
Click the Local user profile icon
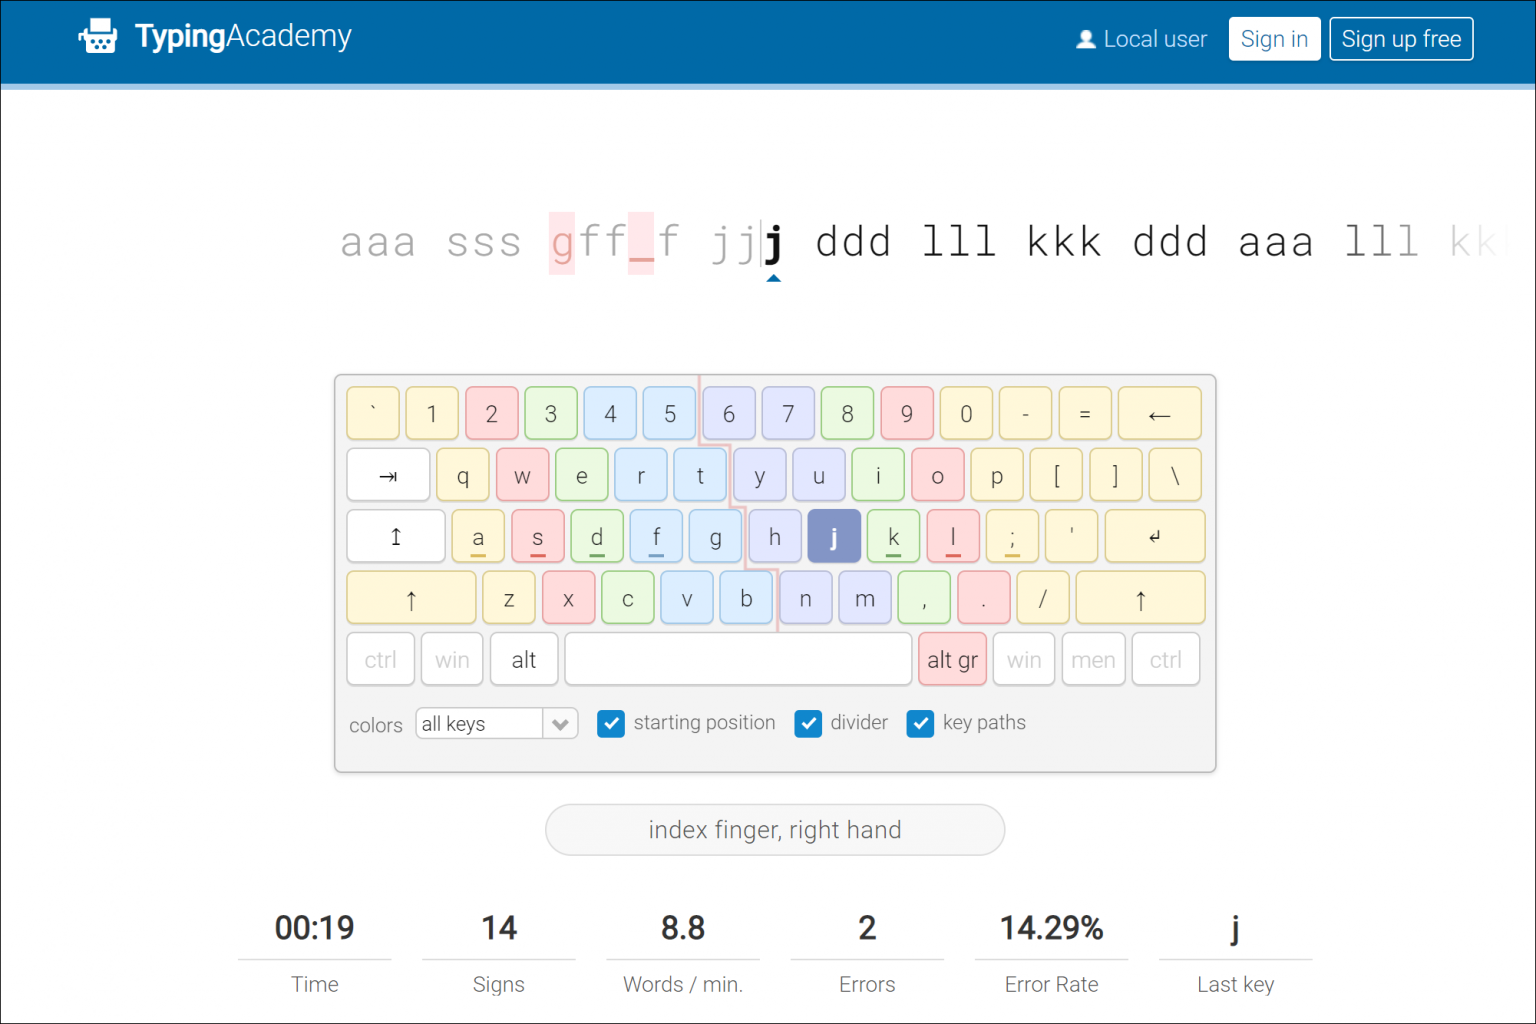(1085, 39)
